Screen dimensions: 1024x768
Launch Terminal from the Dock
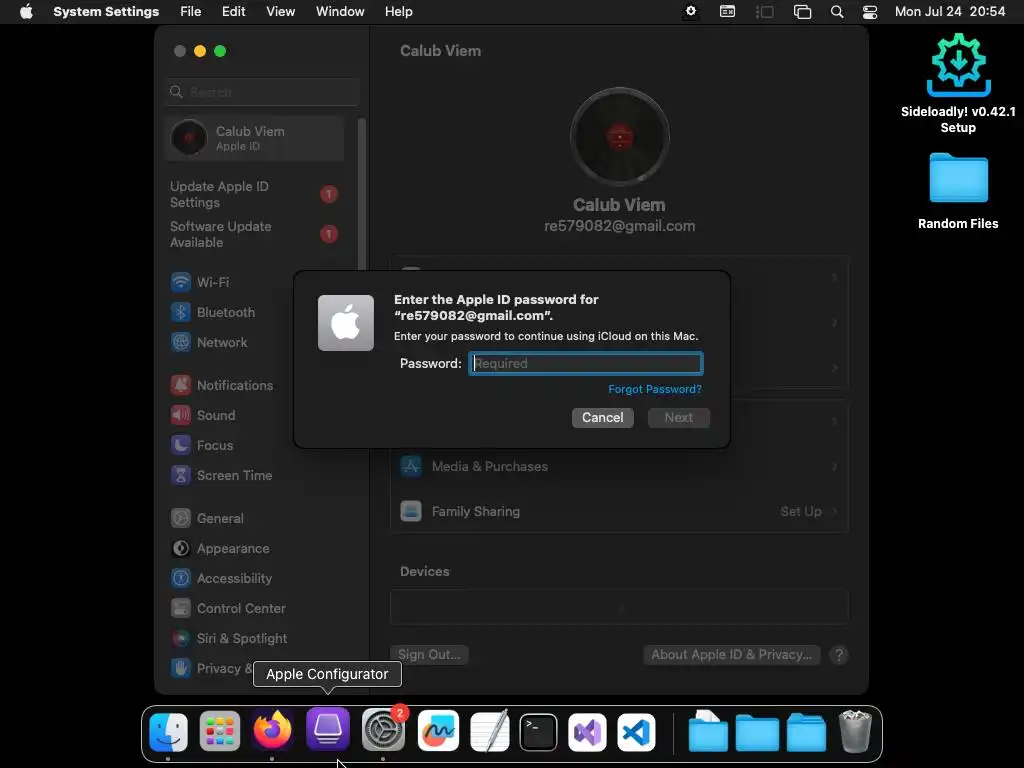tap(538, 731)
